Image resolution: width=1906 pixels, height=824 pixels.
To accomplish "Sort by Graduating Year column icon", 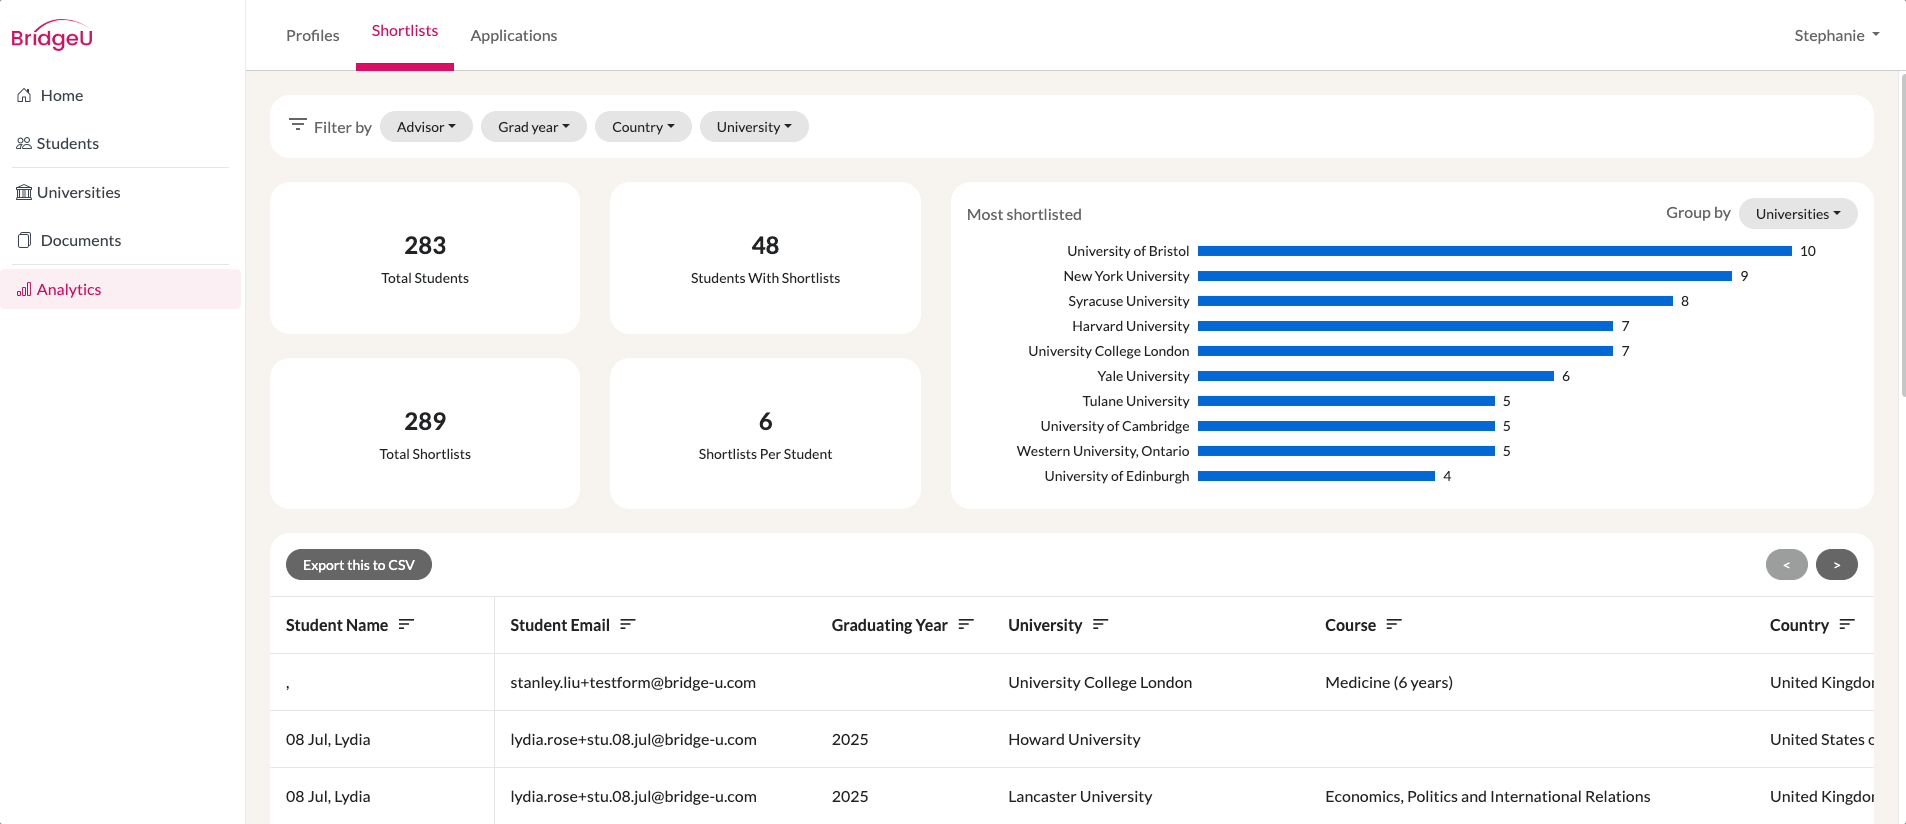I will click(966, 624).
